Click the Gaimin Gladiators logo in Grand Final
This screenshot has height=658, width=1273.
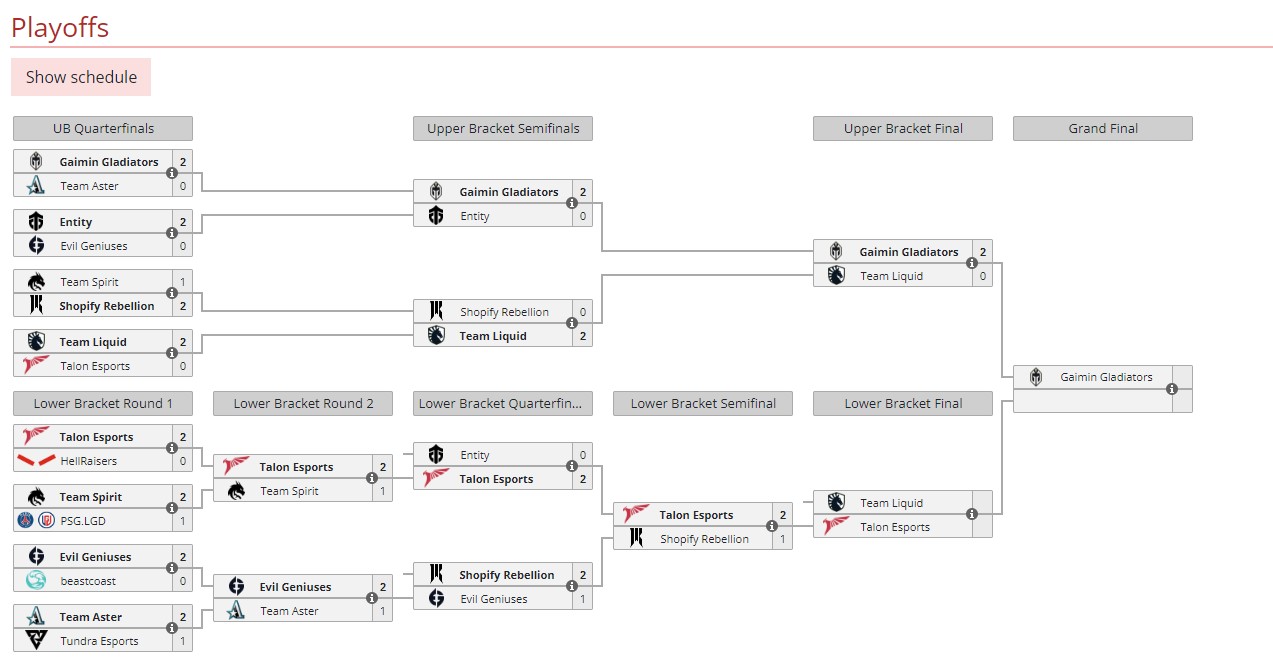(x=1035, y=377)
